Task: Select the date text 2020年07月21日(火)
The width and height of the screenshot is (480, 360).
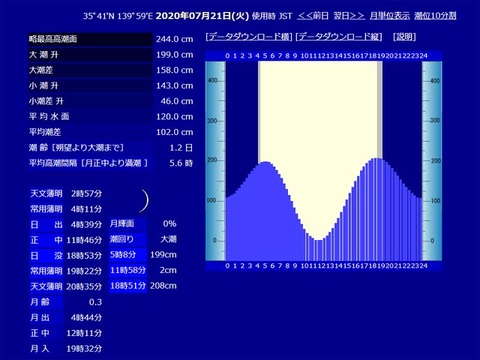Action: [x=202, y=16]
